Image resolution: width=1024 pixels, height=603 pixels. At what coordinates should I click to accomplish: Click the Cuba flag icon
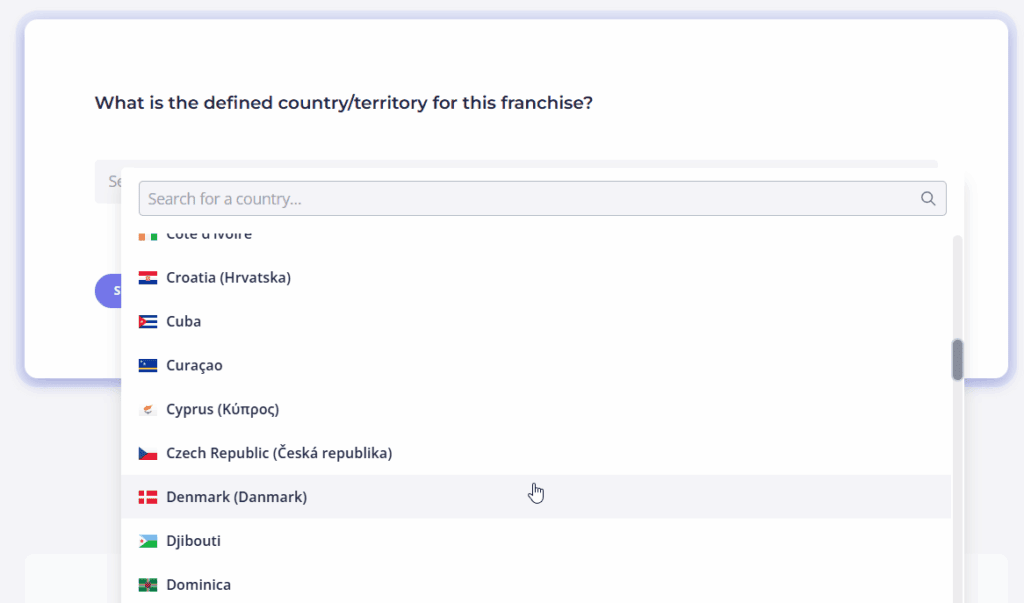pos(148,322)
